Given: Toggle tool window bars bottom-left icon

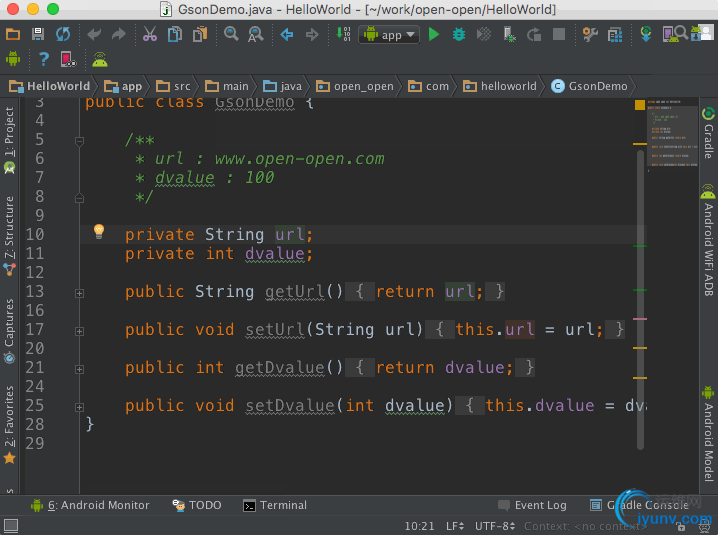Looking at the screenshot, I should pyautogui.click(x=11, y=526).
